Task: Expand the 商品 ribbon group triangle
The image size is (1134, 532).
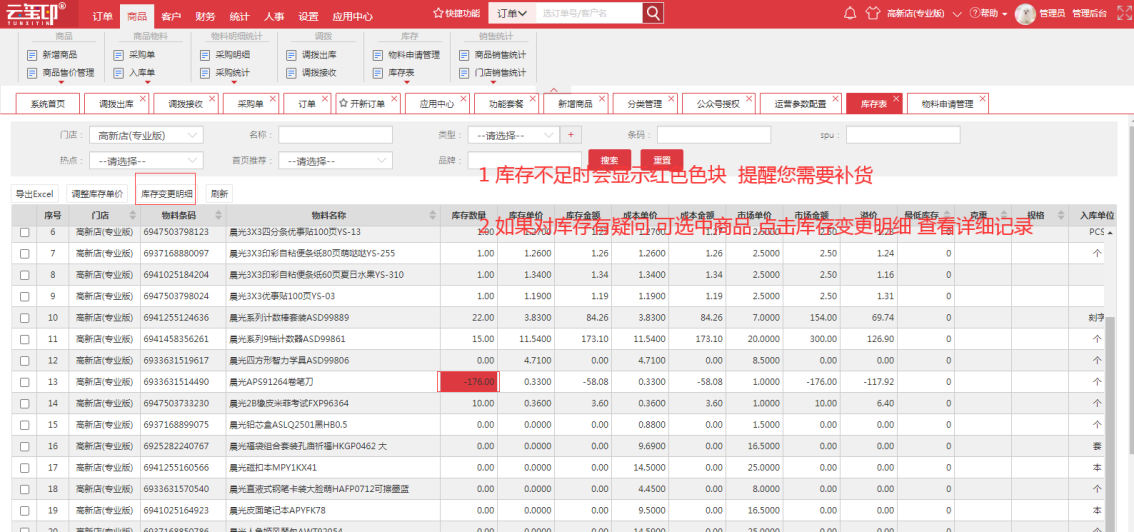Action: (61, 82)
